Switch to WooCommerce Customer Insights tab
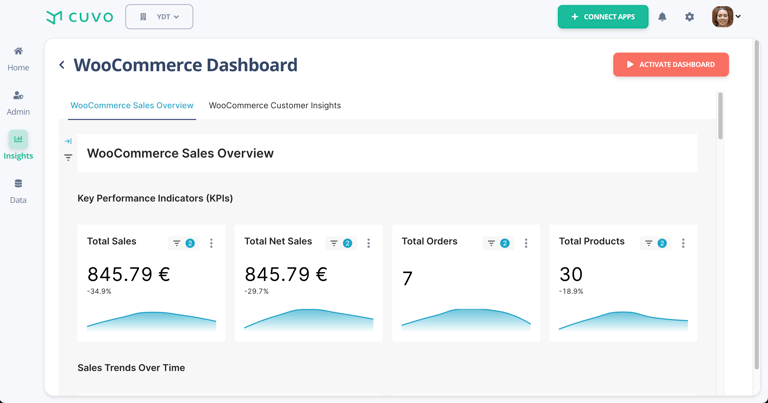 [x=275, y=105]
